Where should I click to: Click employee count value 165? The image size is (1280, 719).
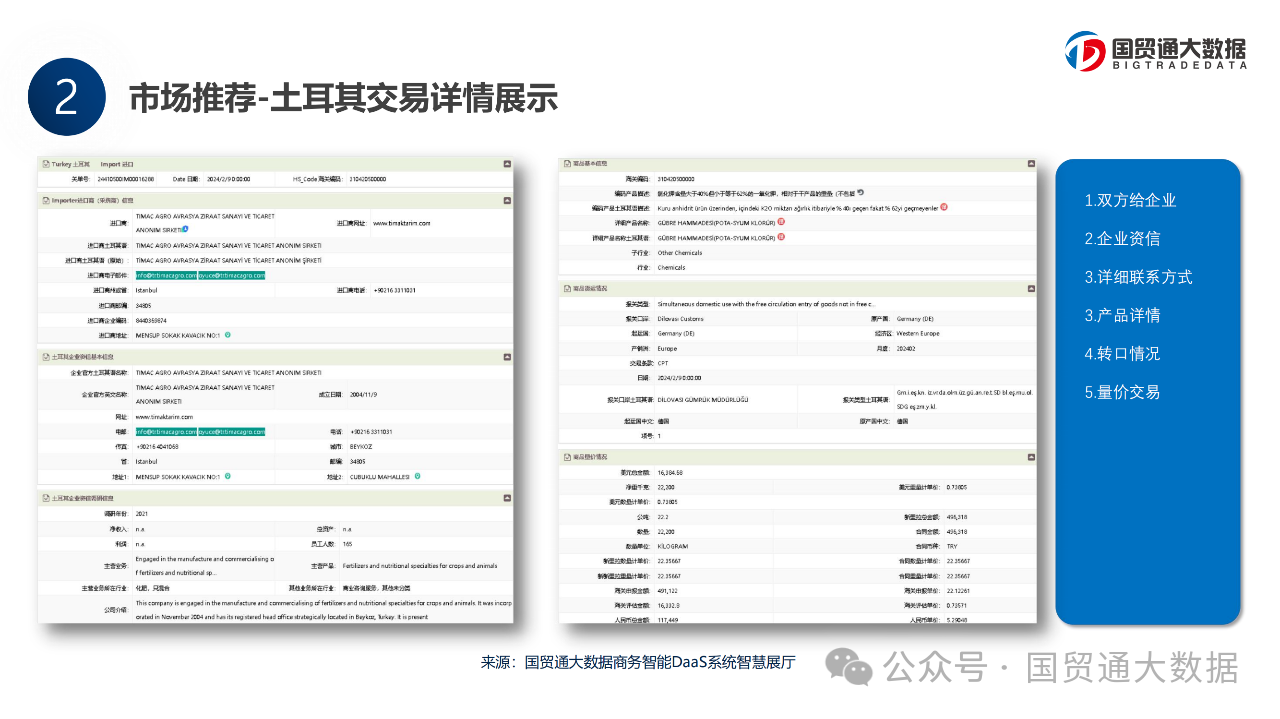347,543
